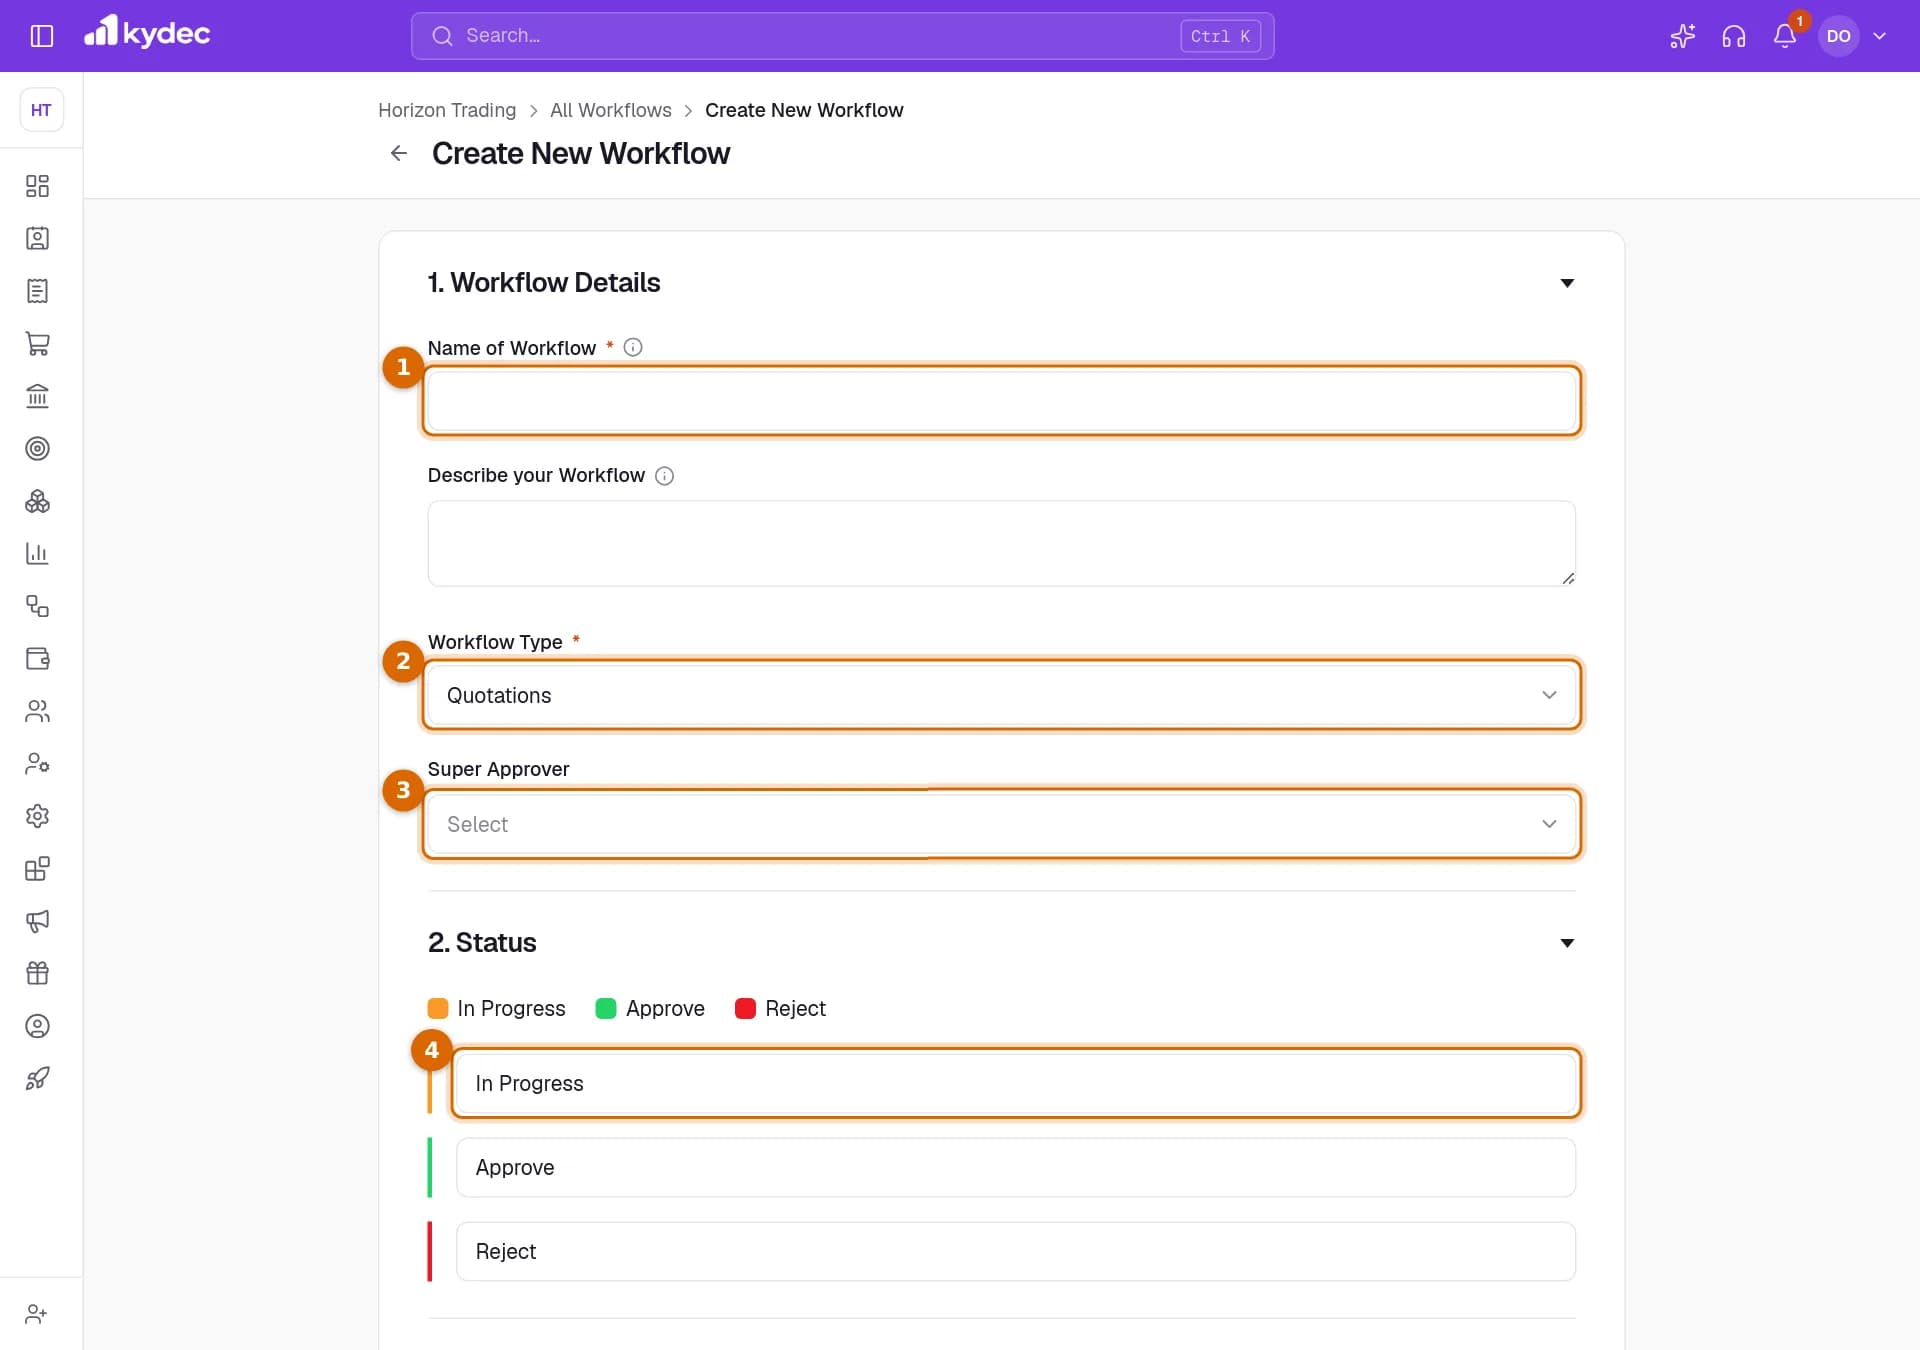Open the add-ons blocks sidebar icon
The image size is (1920, 1350).
tap(37, 868)
